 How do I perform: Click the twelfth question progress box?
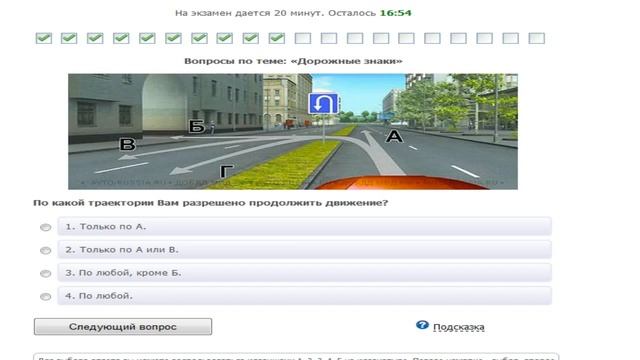329,38
